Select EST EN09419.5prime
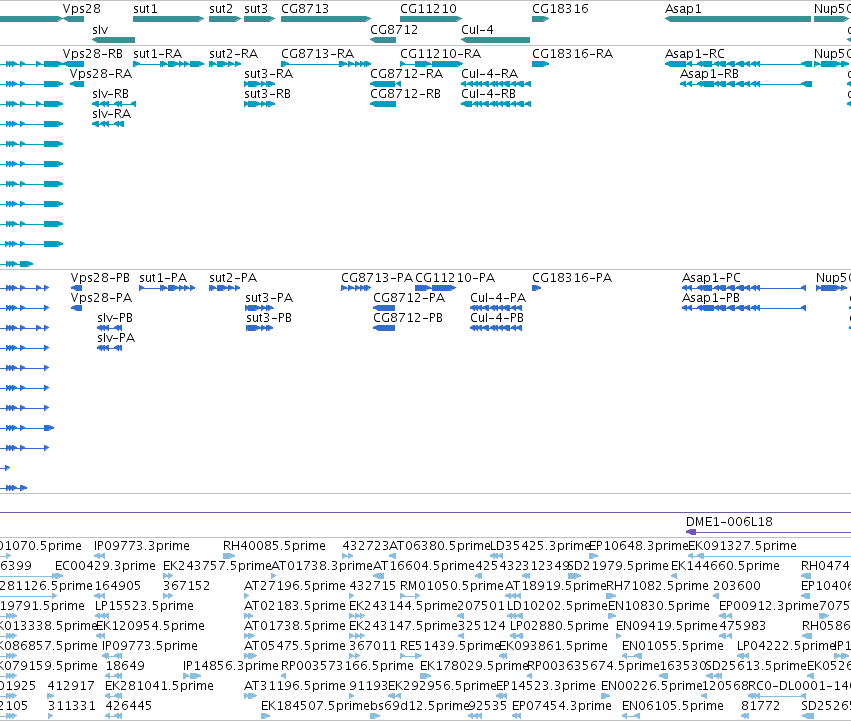 click(x=667, y=626)
